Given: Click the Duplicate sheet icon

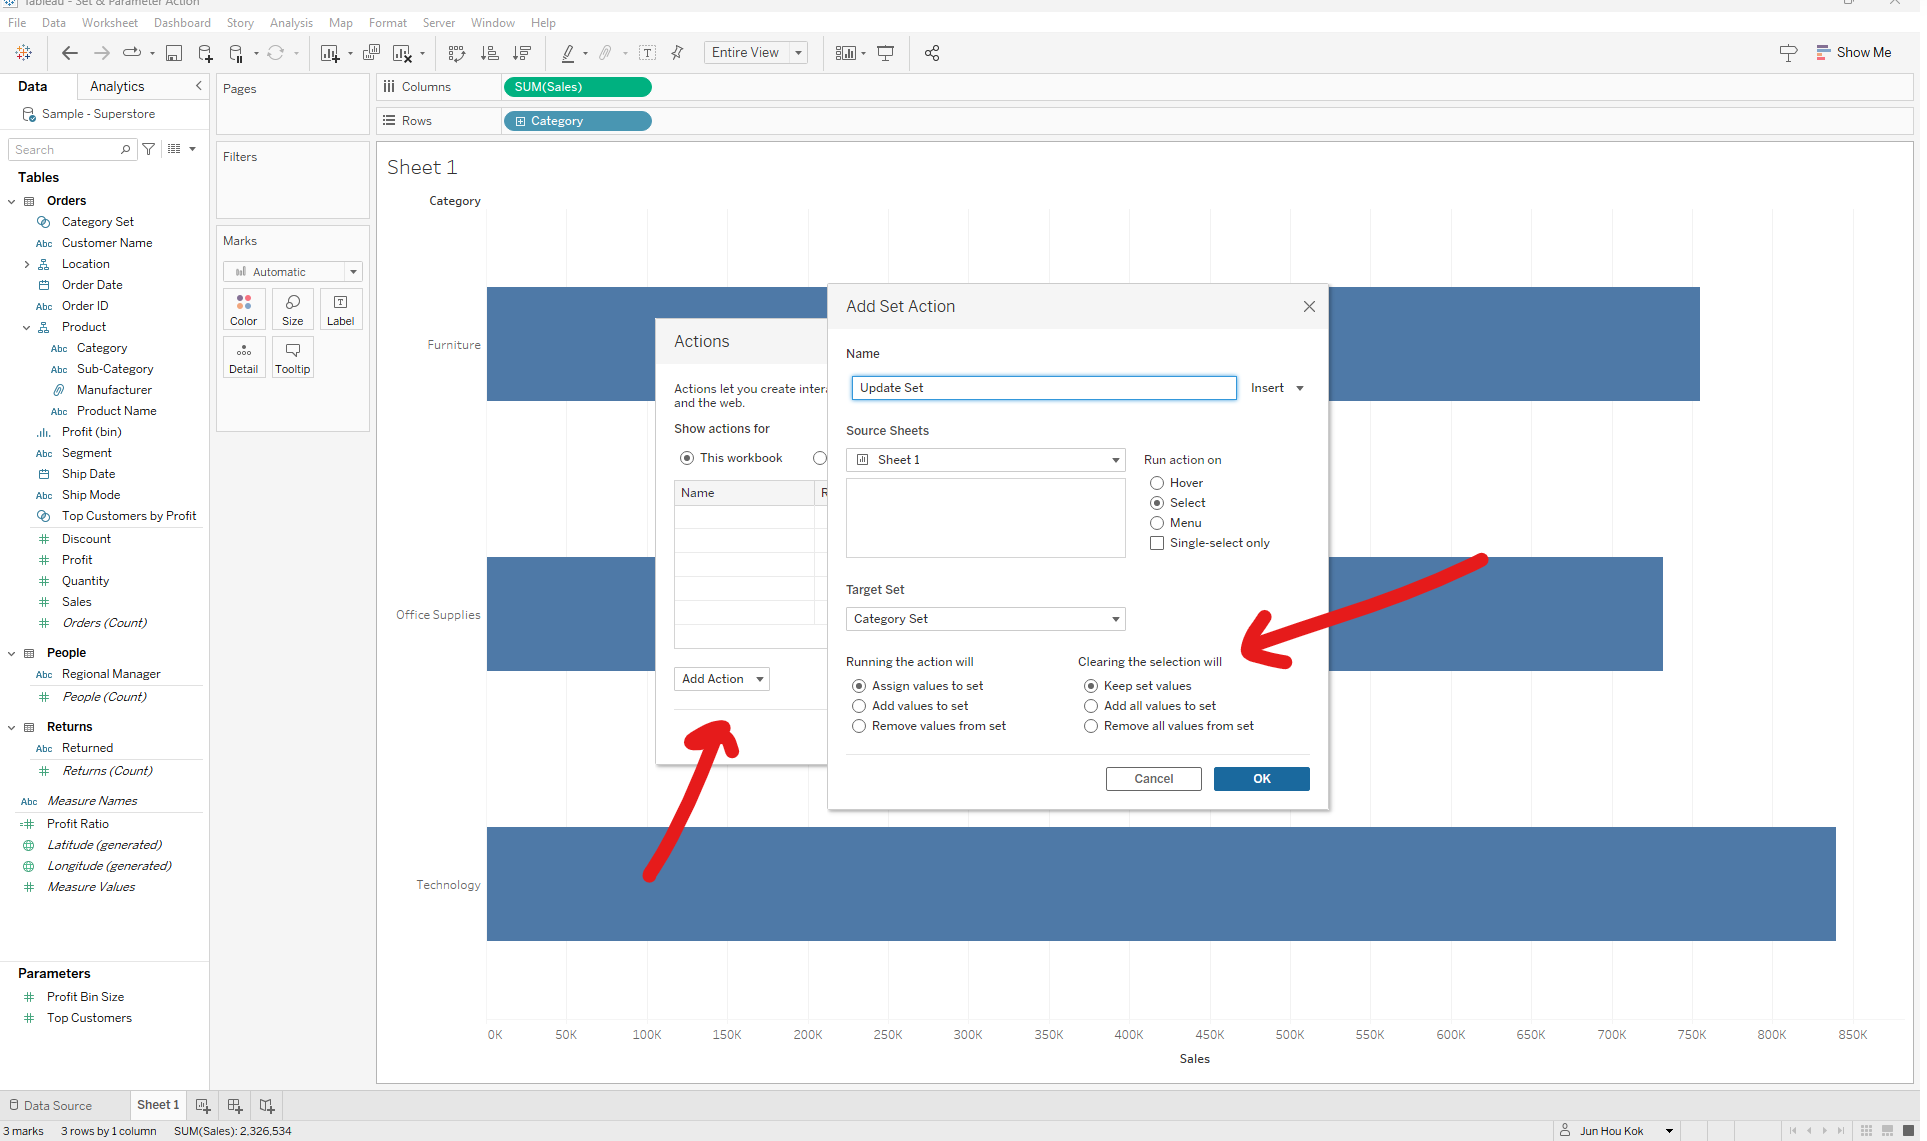Looking at the screenshot, I should (371, 53).
